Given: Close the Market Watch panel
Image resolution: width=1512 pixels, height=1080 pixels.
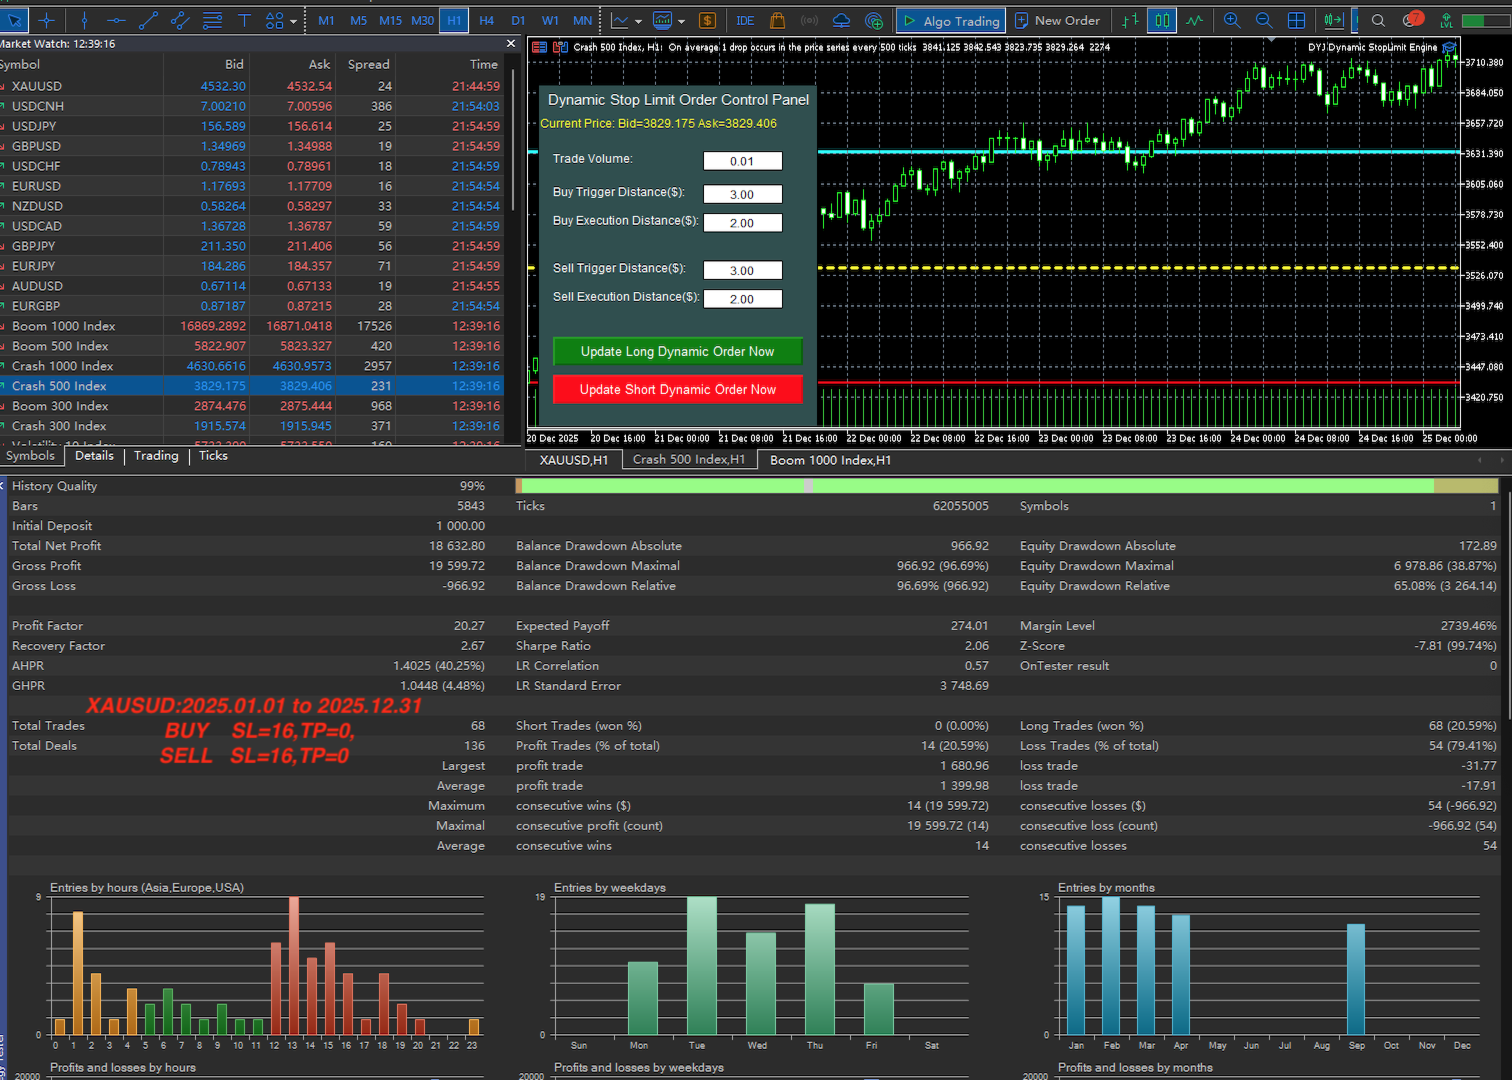Looking at the screenshot, I should pyautogui.click(x=511, y=44).
